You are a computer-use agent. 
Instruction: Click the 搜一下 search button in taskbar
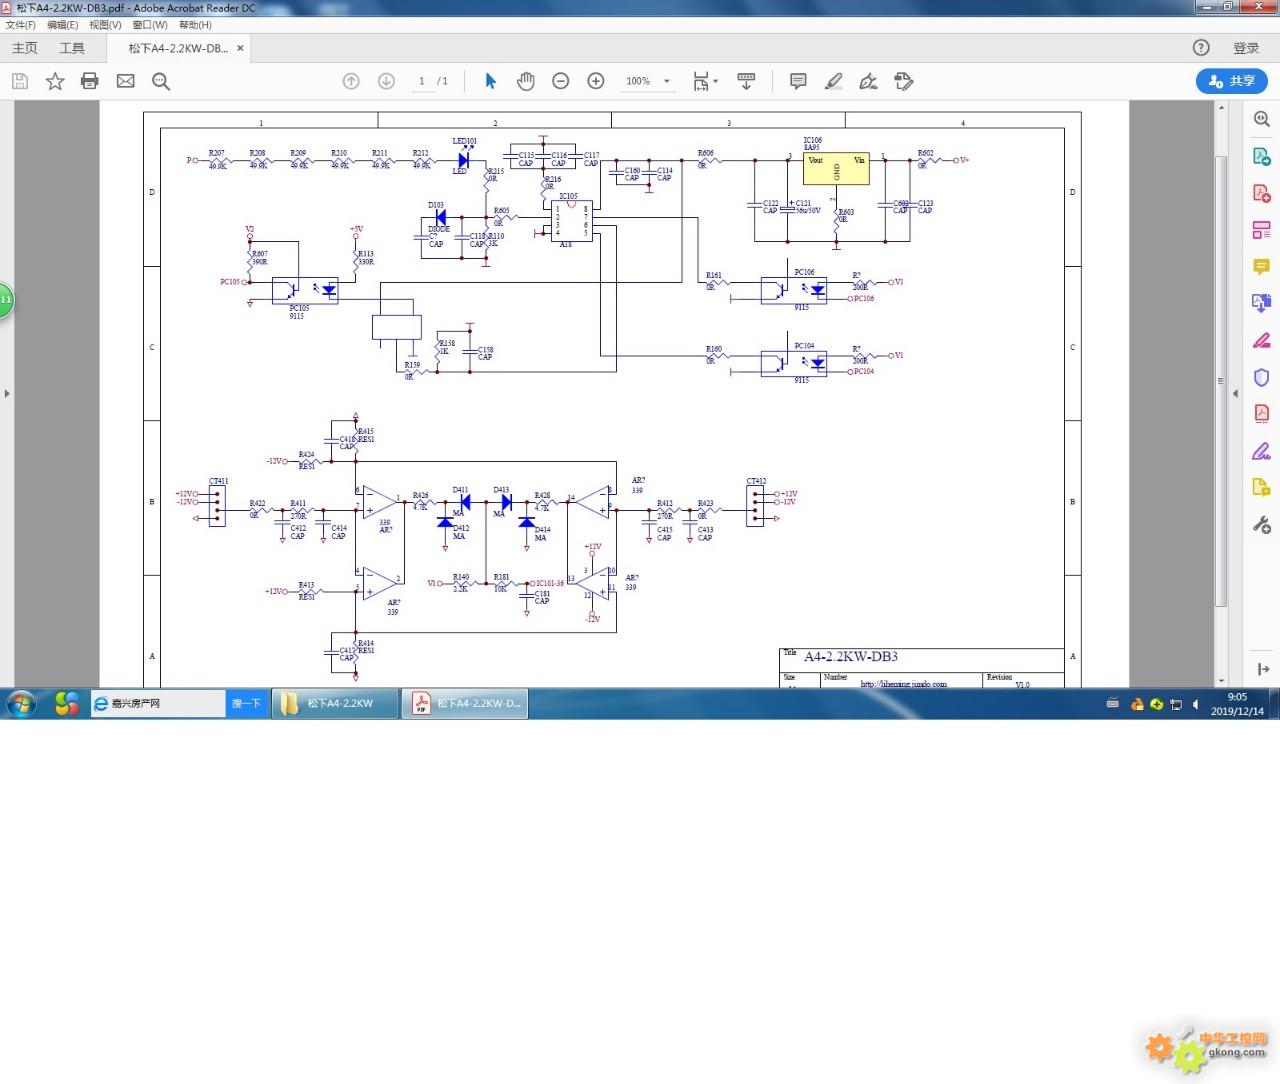pyautogui.click(x=246, y=704)
